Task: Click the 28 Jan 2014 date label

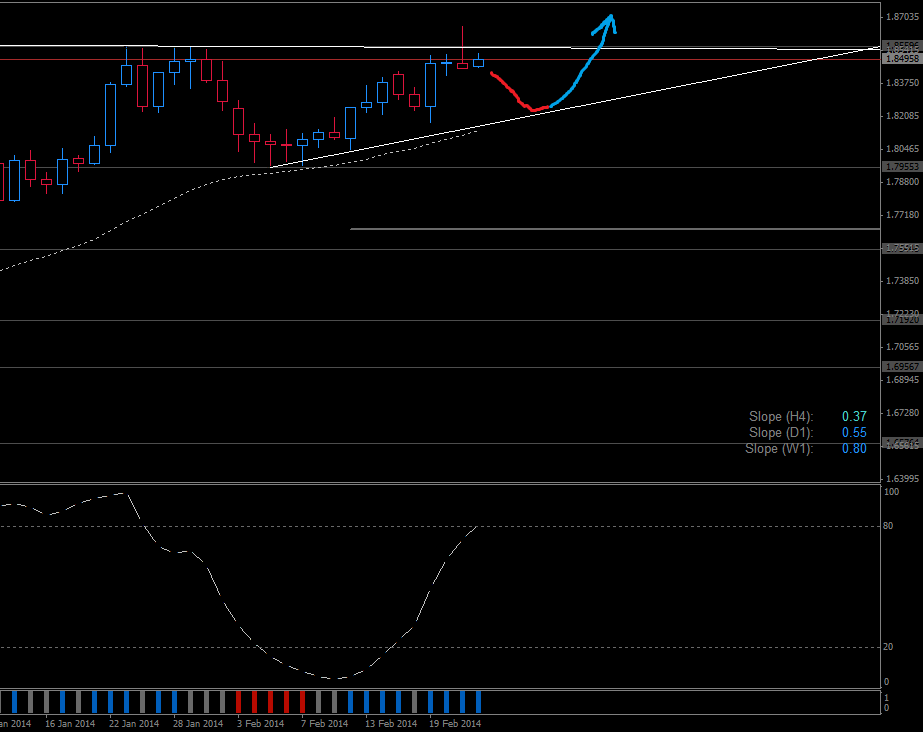Action: click(x=198, y=724)
